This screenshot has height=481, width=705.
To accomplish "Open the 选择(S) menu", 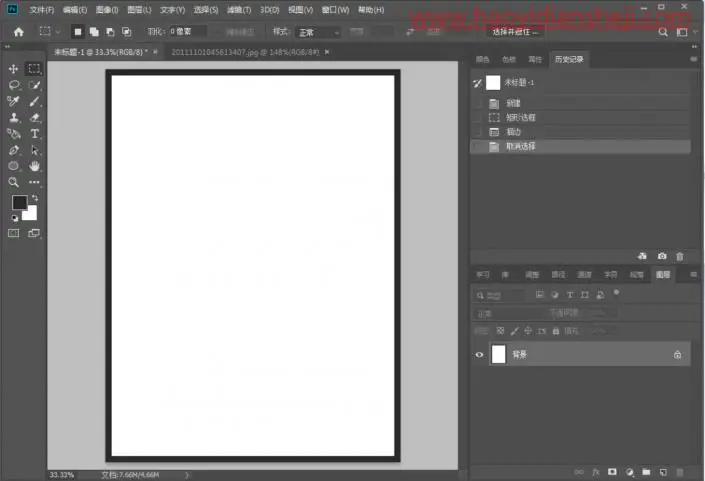I will tap(205, 9).
